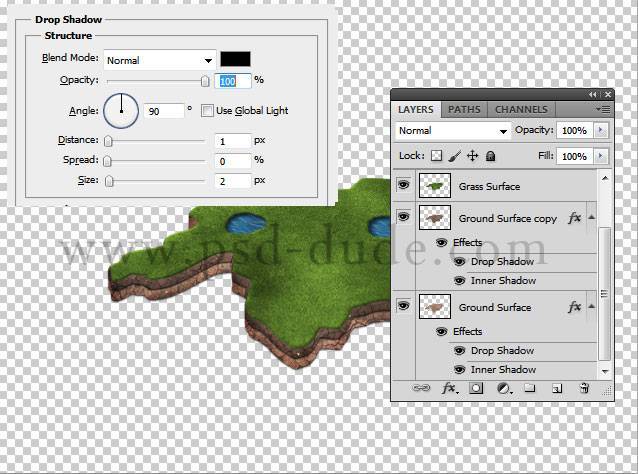The height and width of the screenshot is (474, 638).
Task: Select the Ground Surface copy layer name
Action: [x=508, y=218]
